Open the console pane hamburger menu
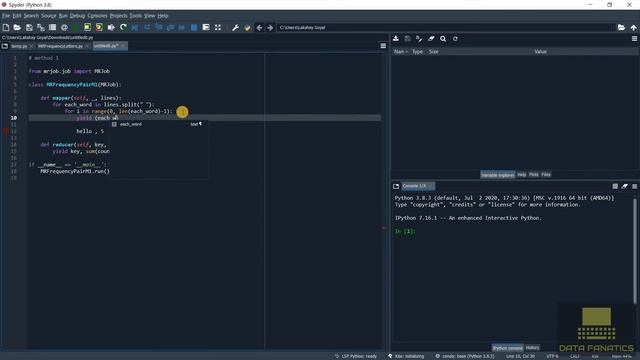 point(634,186)
